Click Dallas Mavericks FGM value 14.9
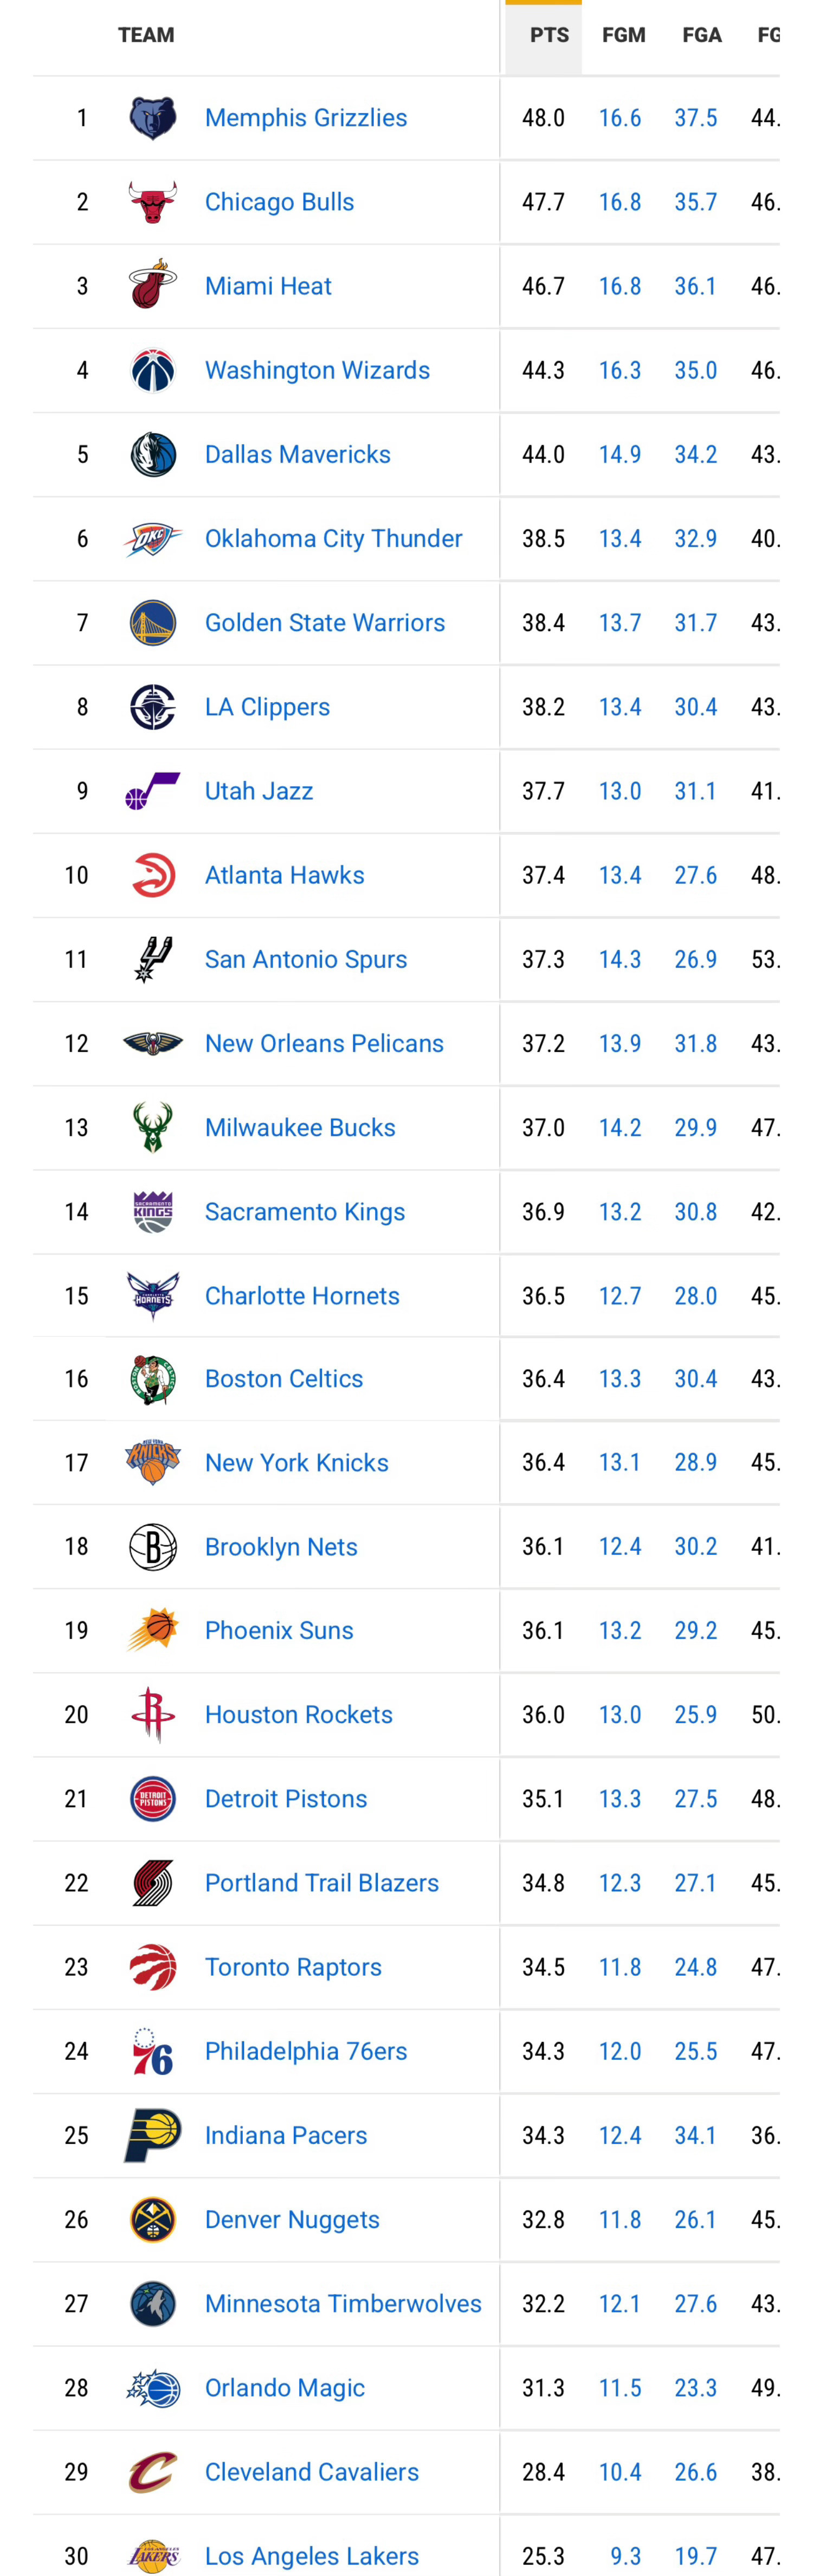813x2576 pixels. [620, 454]
